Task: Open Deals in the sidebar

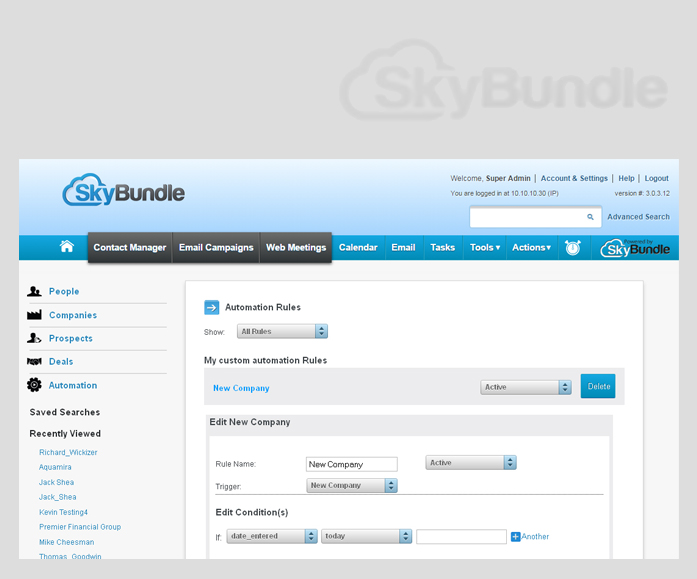Action: (61, 362)
